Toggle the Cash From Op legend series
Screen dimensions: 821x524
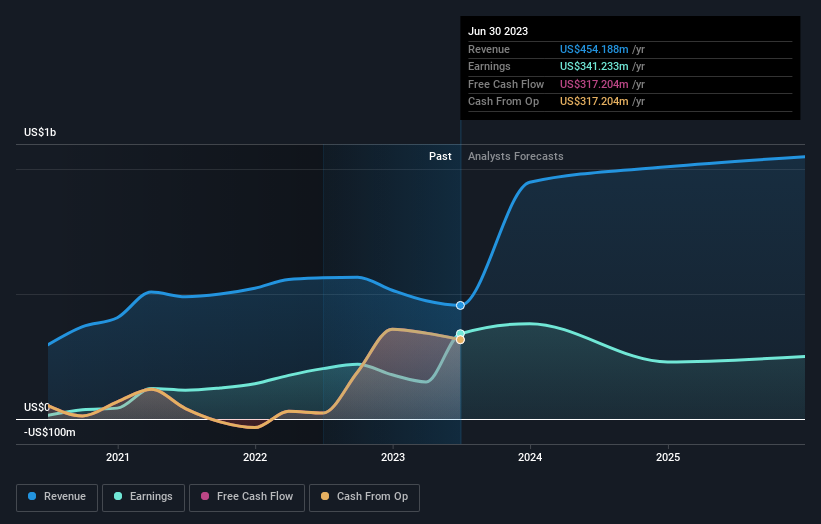pyautogui.click(x=364, y=497)
